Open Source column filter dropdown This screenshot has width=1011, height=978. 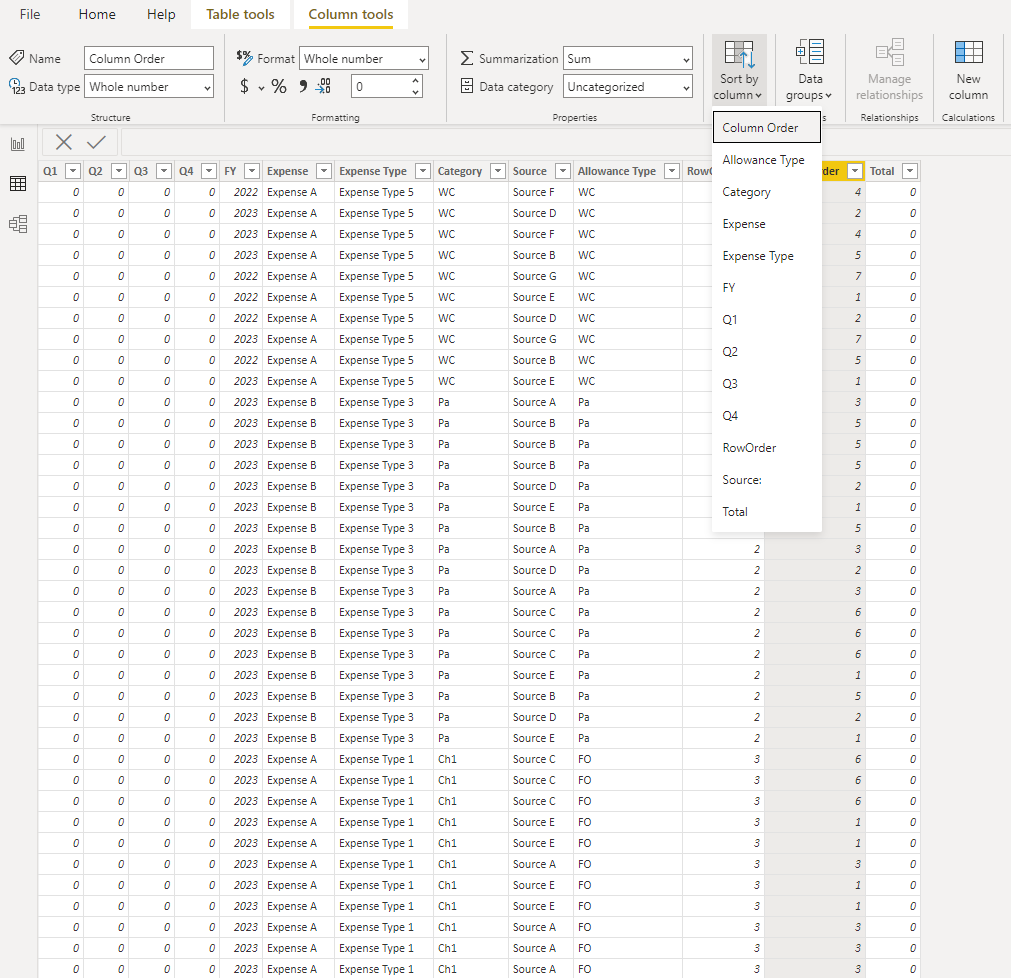[563, 171]
